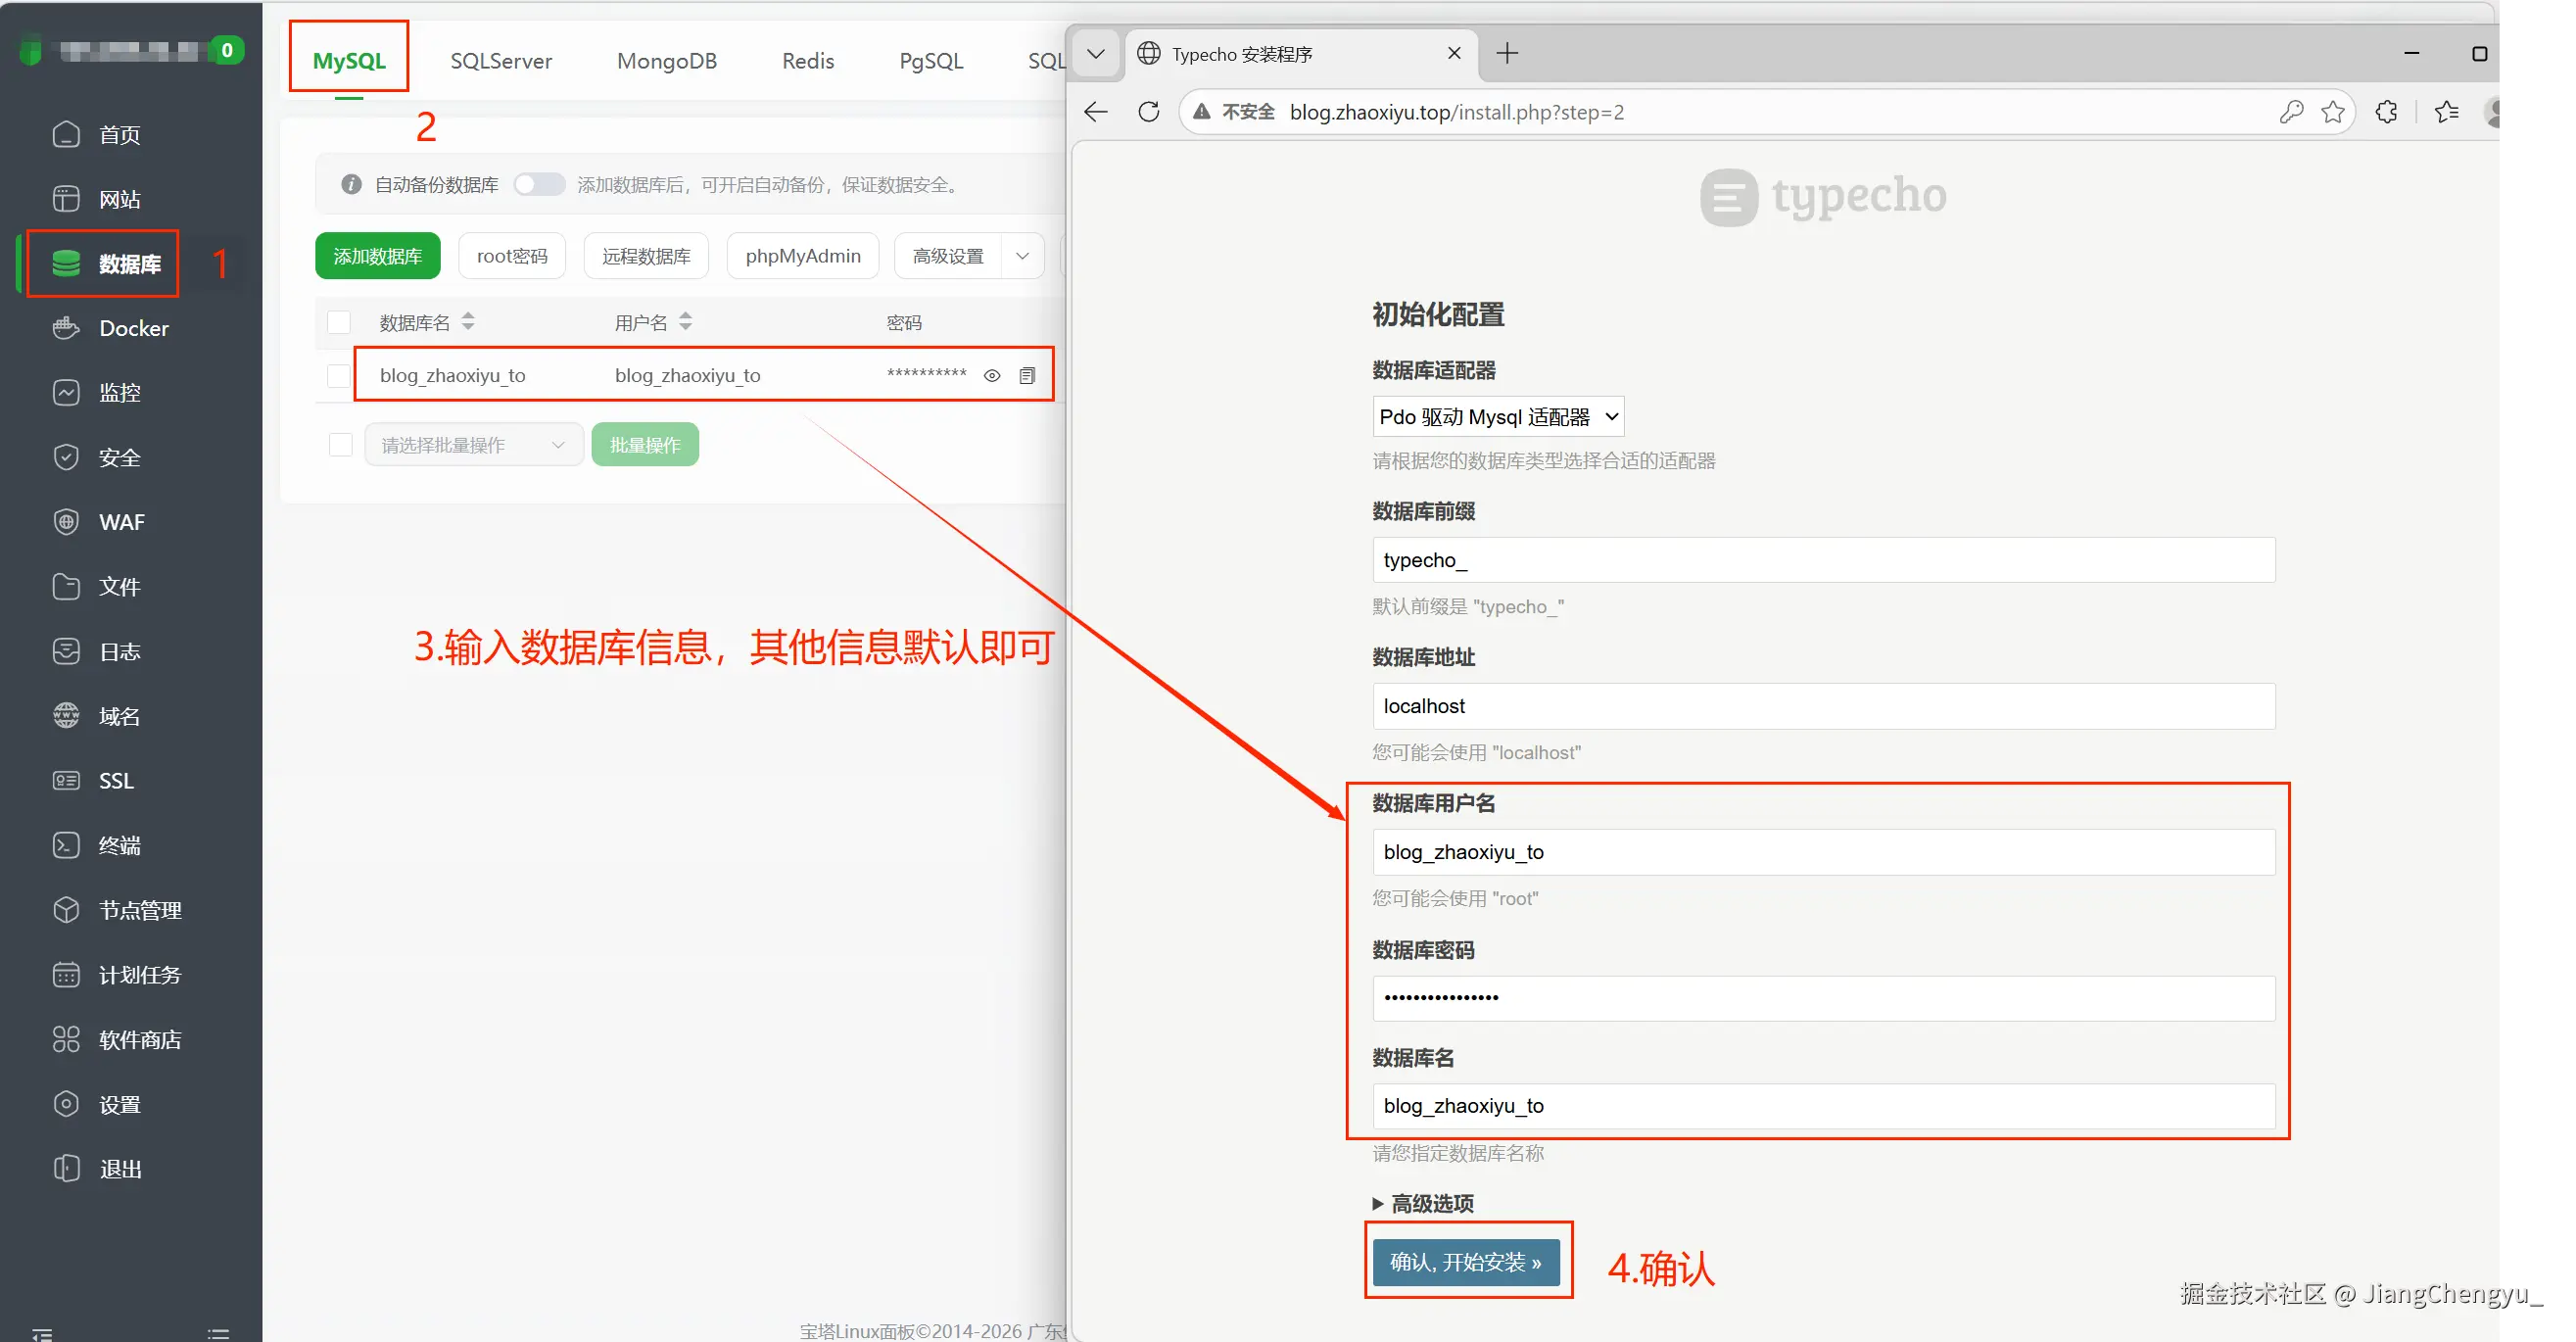Tick the select-all header checkbox

coord(339,322)
